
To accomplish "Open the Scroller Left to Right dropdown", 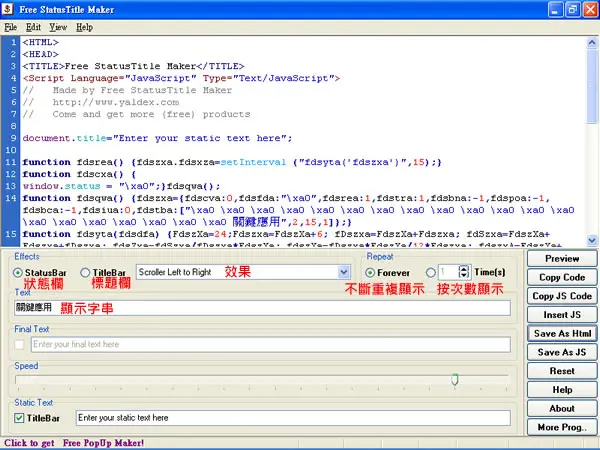I will [344, 272].
